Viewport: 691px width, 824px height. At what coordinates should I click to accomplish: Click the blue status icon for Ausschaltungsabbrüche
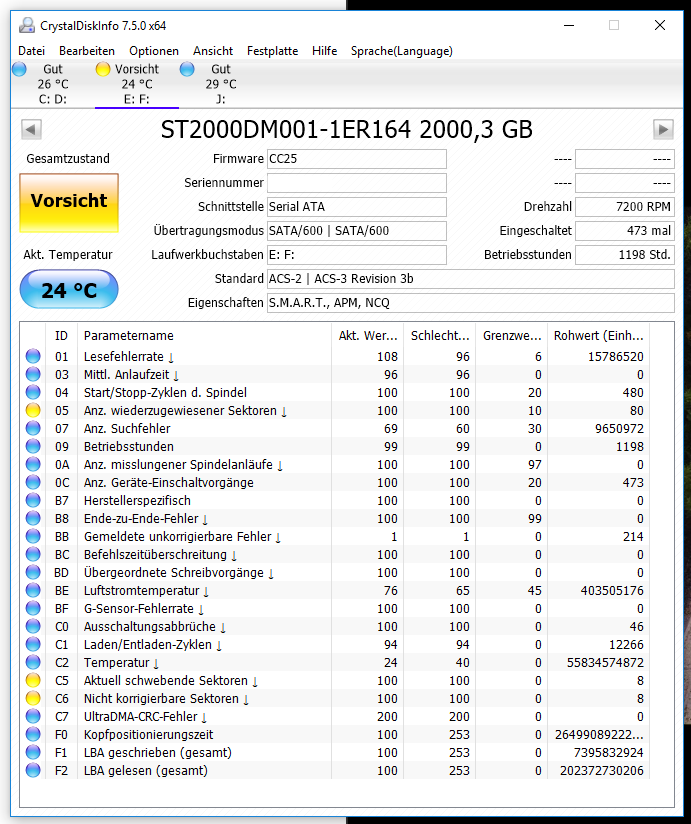pyautogui.click(x=33, y=626)
